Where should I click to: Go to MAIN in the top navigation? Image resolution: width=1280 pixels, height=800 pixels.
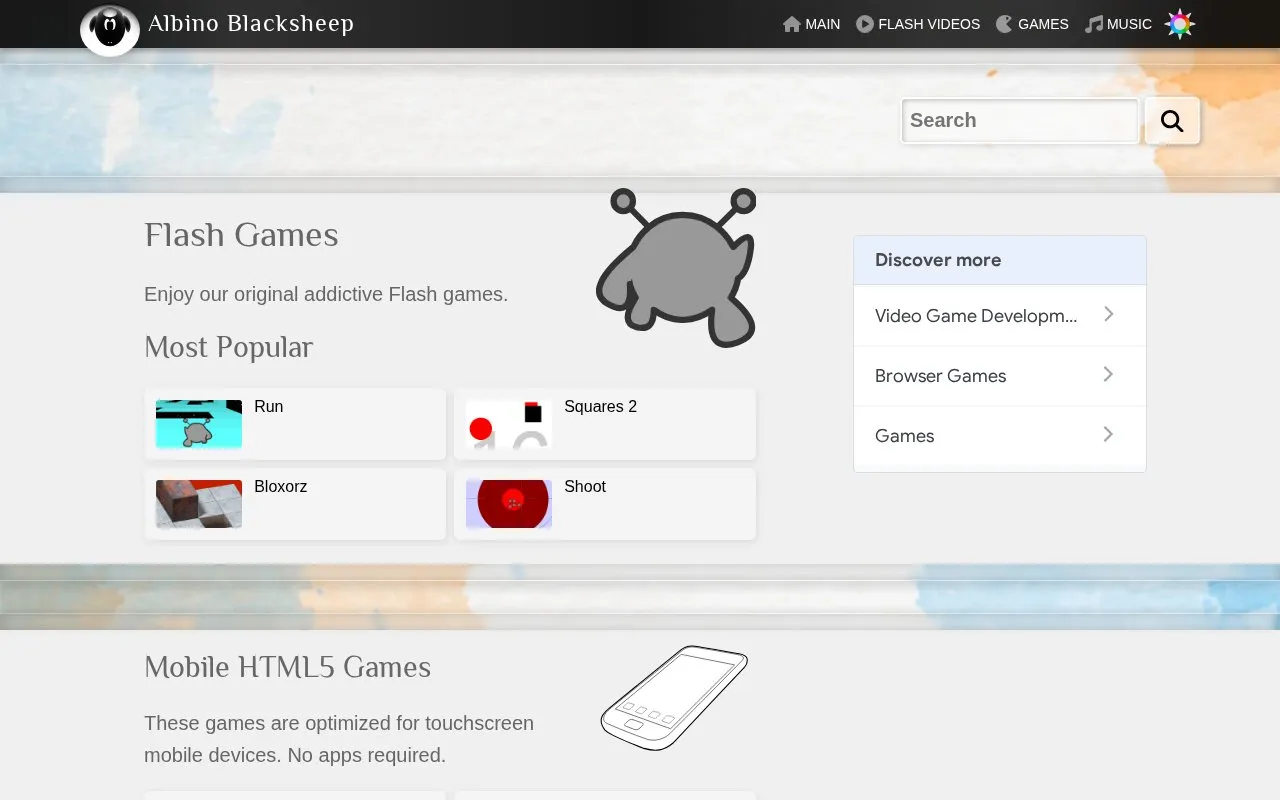click(823, 24)
